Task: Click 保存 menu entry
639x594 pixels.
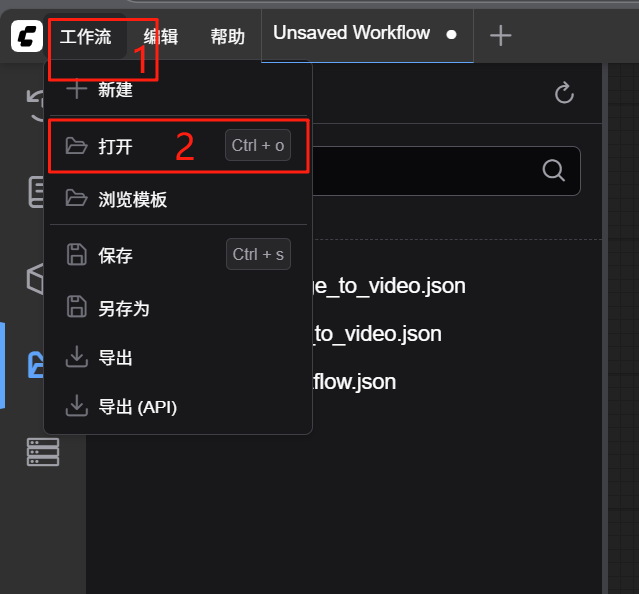Action: pyautogui.click(x=178, y=255)
